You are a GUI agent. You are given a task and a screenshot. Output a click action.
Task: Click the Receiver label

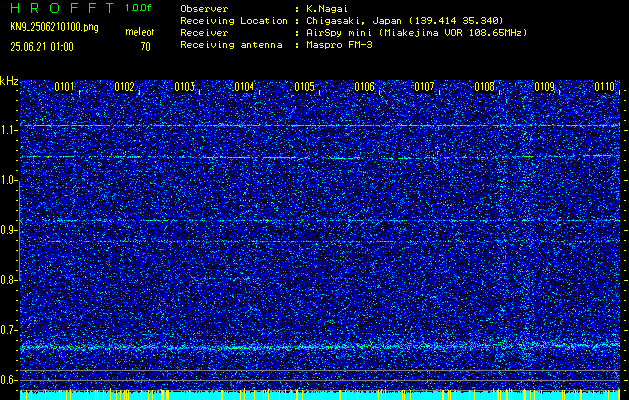click(x=204, y=33)
